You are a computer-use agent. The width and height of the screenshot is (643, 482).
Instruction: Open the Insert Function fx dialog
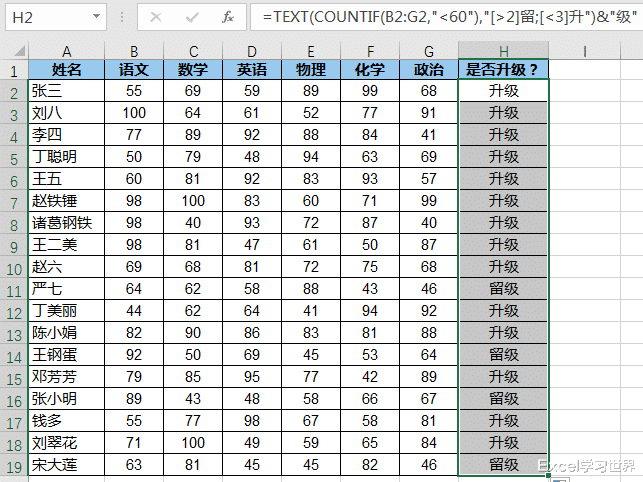228,17
